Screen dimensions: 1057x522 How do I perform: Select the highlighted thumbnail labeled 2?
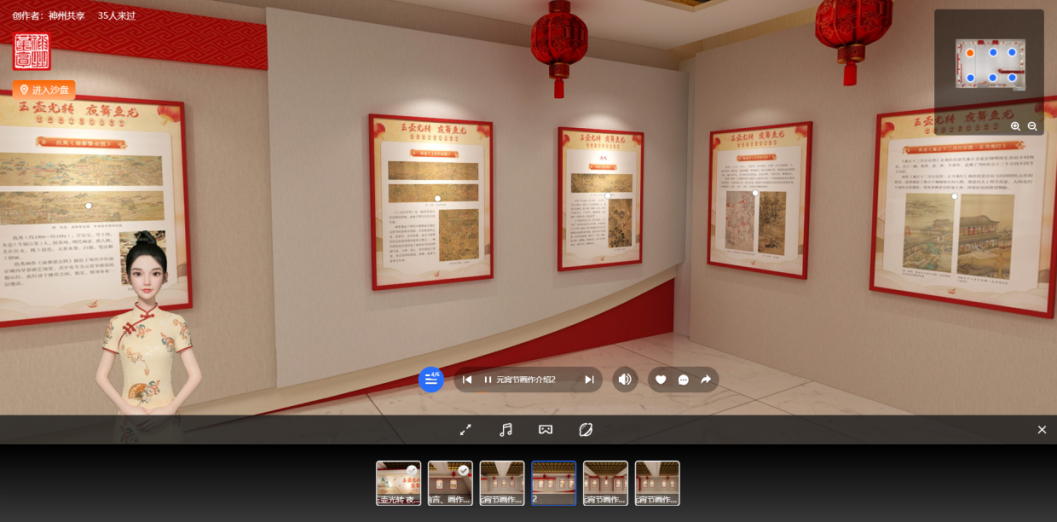tap(553, 483)
